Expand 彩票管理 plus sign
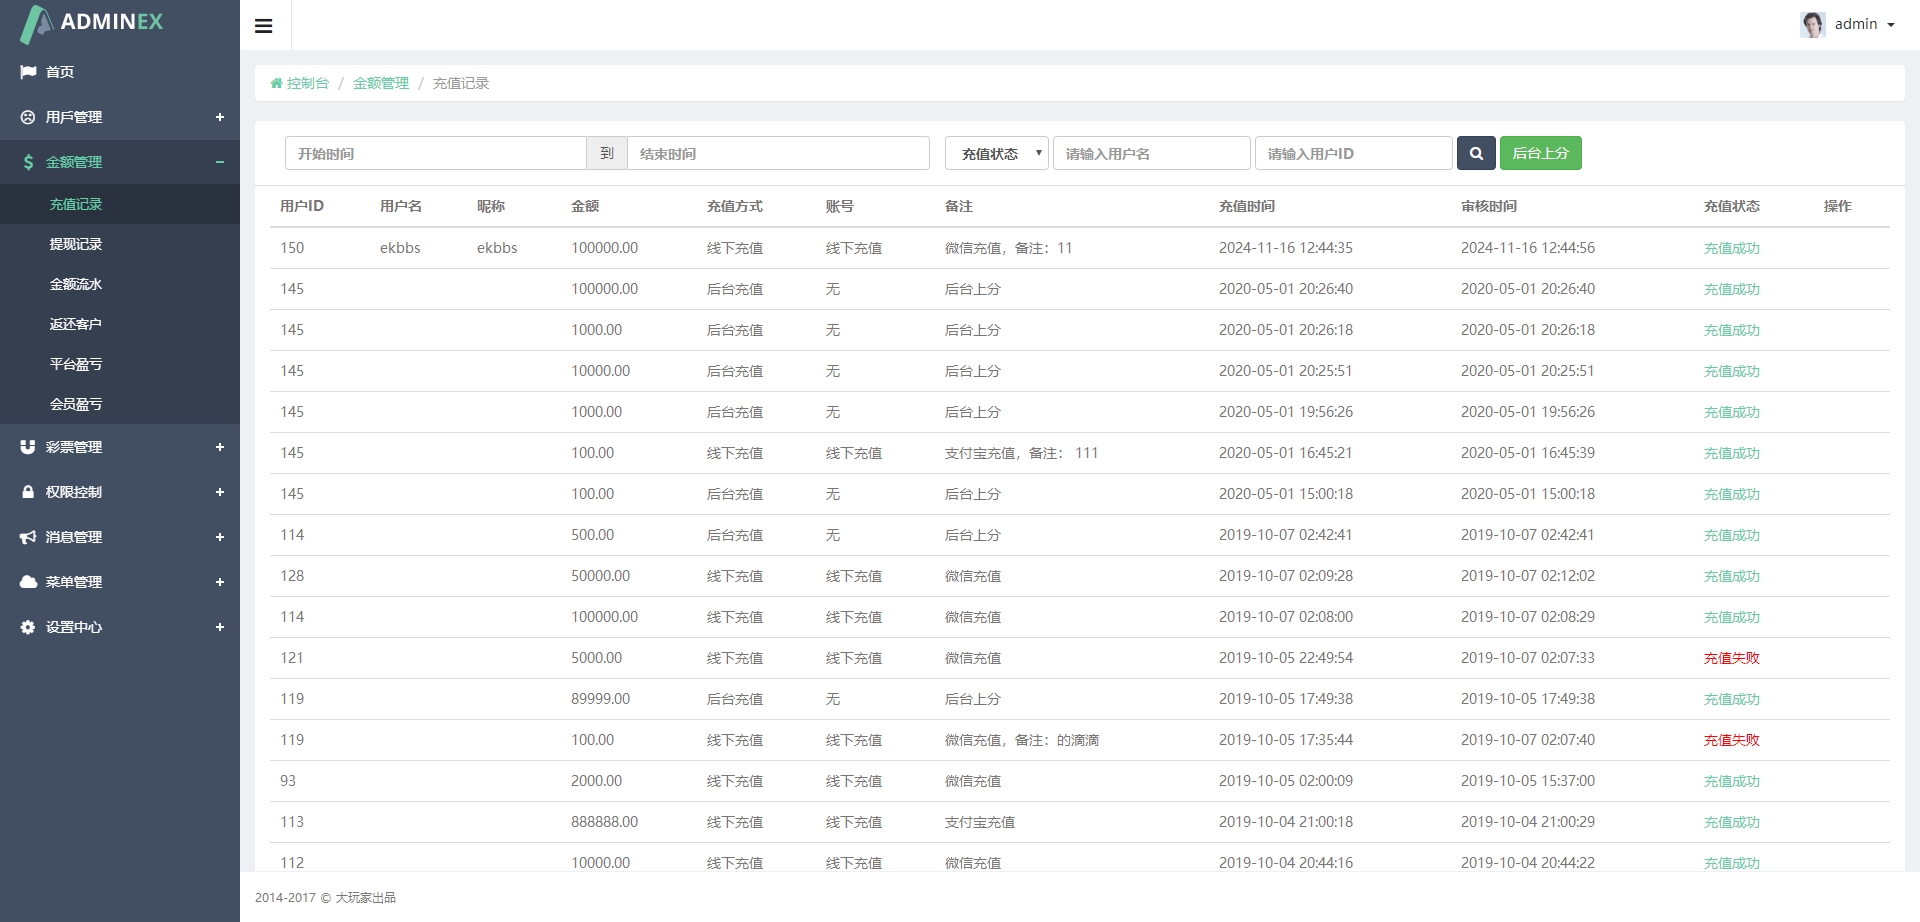This screenshot has width=1920, height=922. coord(220,447)
